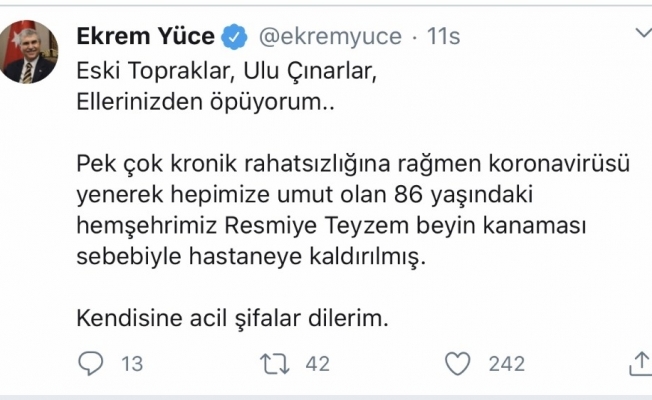Click the @ekremyuce handle
The height and width of the screenshot is (400, 652).
pos(331,38)
